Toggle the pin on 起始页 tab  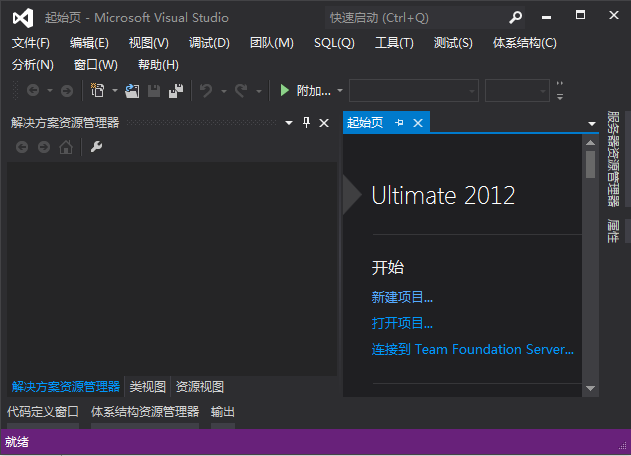(399, 122)
